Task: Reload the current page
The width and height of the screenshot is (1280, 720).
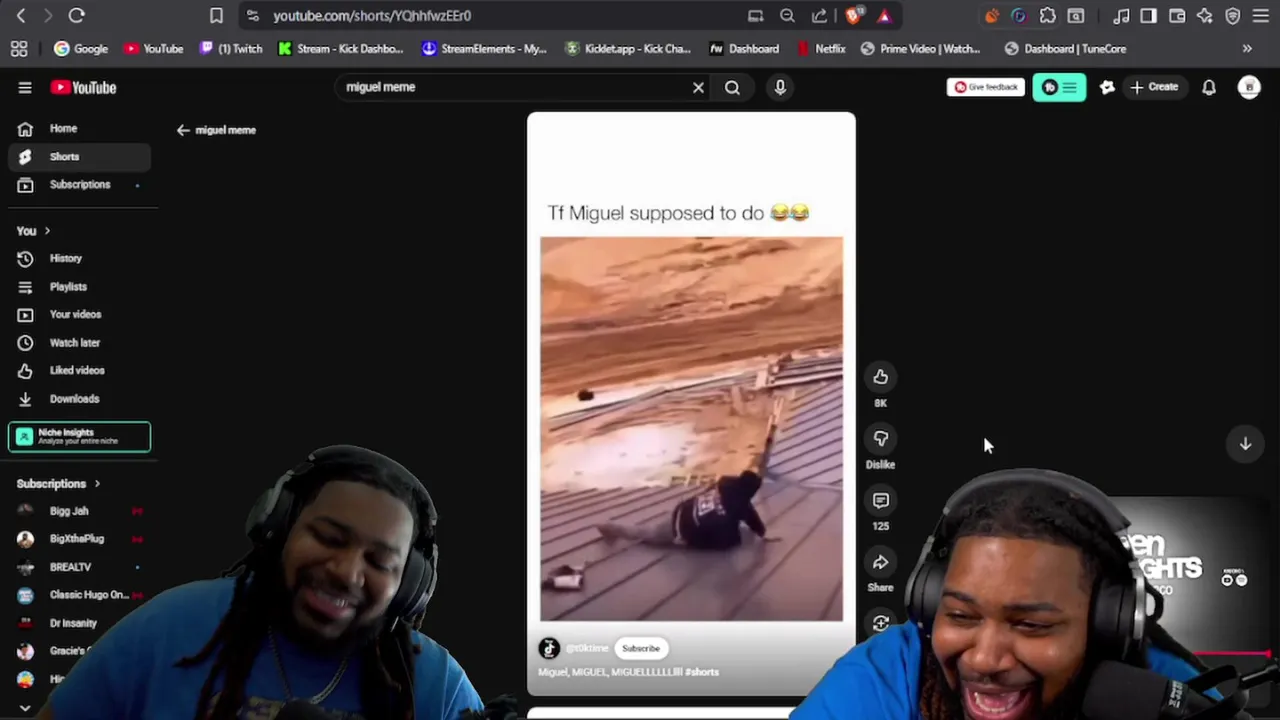Action: (x=76, y=15)
